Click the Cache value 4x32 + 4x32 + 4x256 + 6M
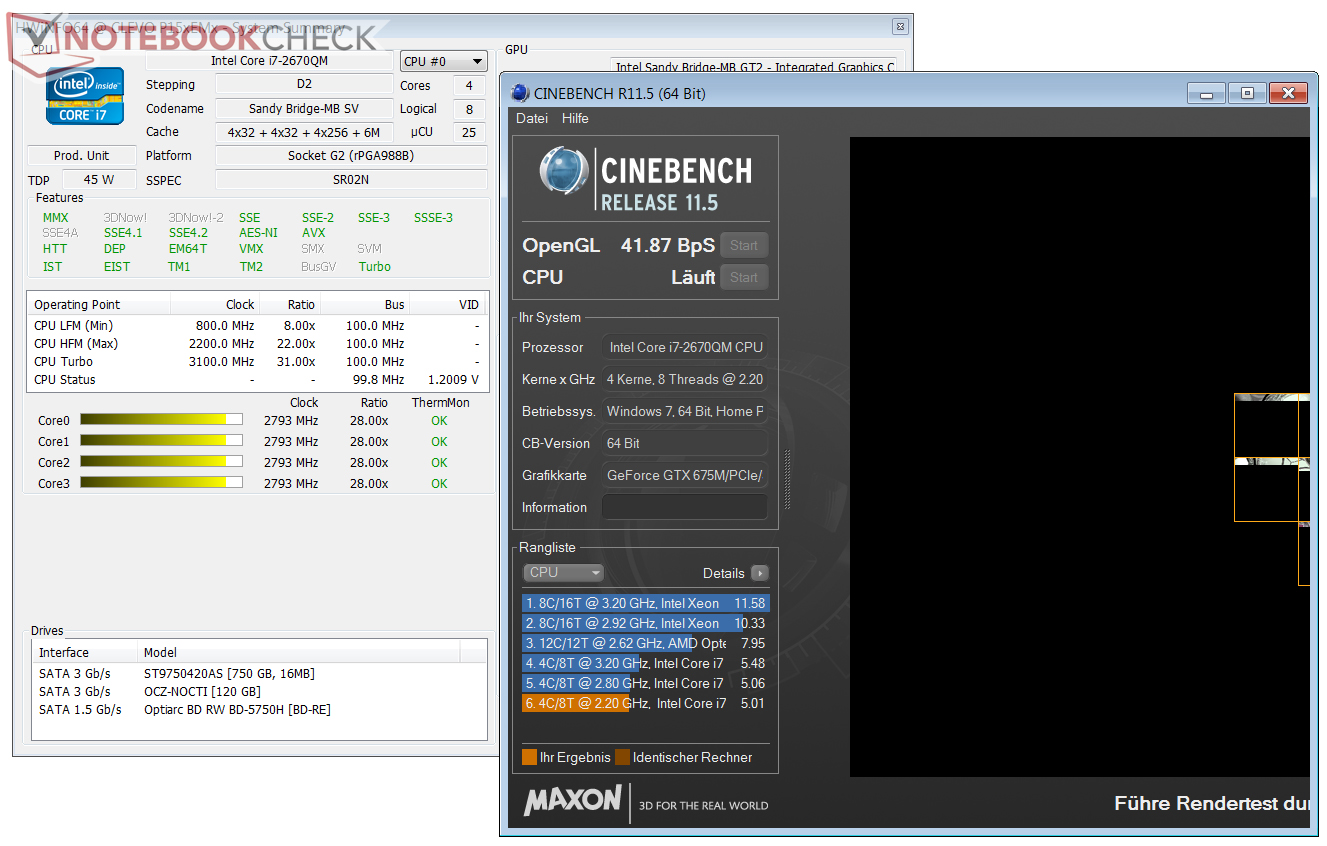Image resolution: width=1327 pixels, height=846 pixels. [304, 132]
